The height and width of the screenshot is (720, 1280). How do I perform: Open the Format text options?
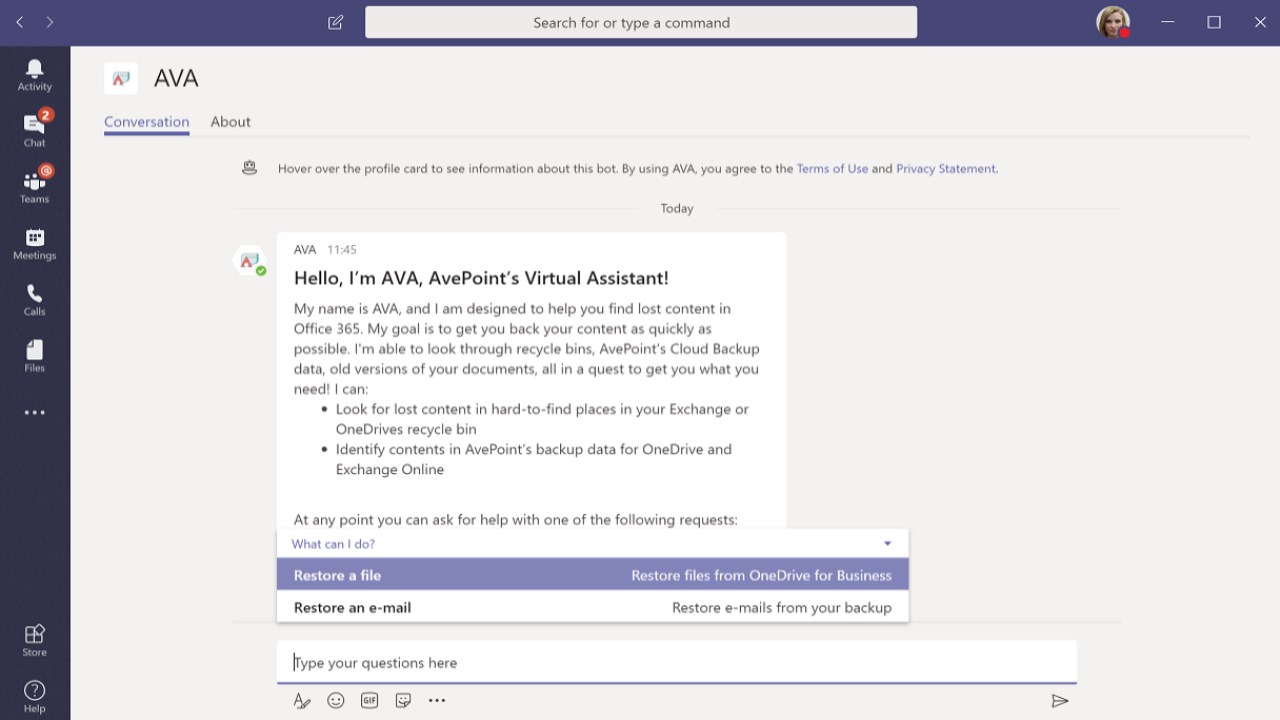(302, 701)
